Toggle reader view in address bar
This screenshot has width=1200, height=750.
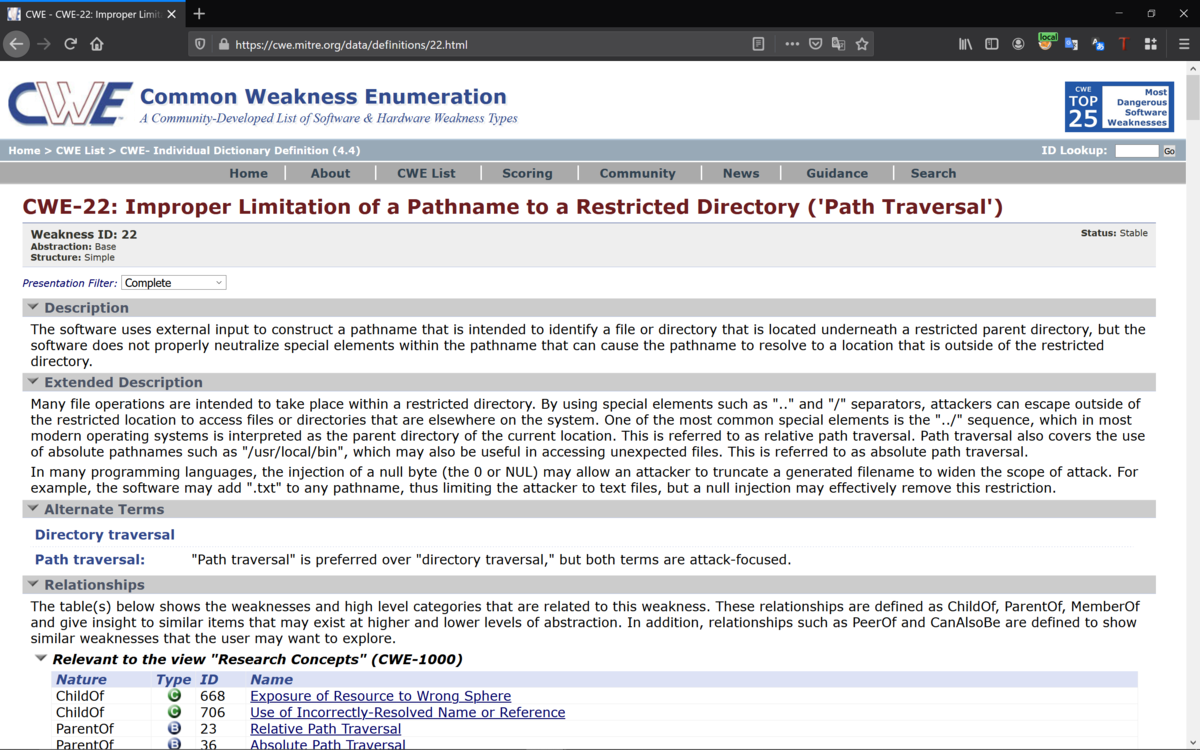758,44
